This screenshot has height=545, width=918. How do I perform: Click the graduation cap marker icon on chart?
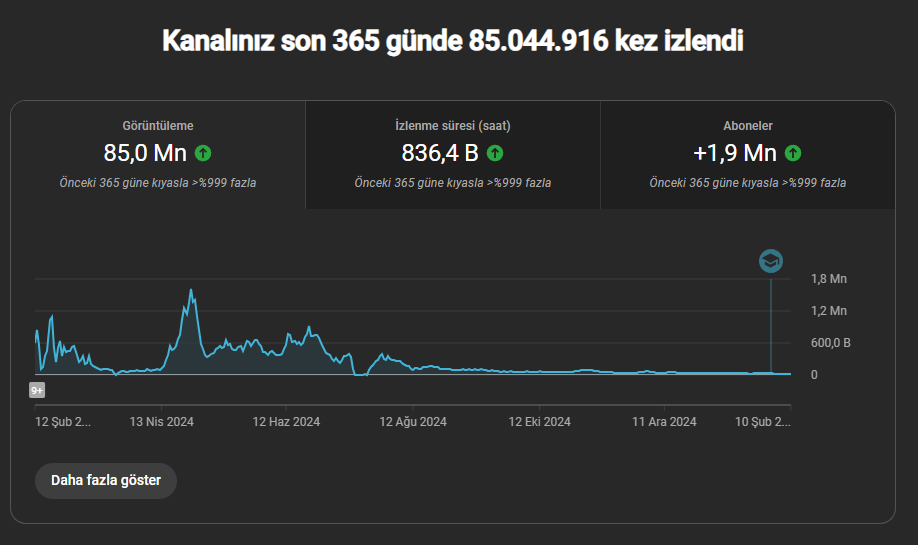770,261
